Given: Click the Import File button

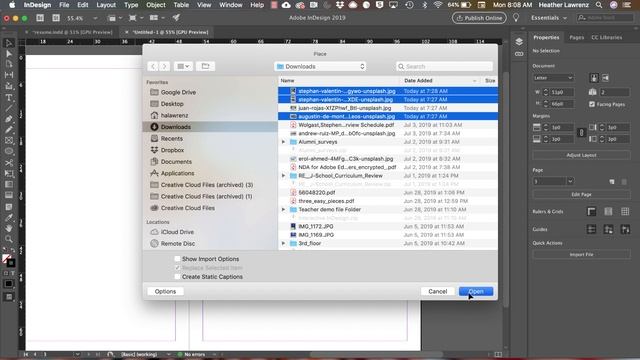Looking at the screenshot, I should 581,255.
